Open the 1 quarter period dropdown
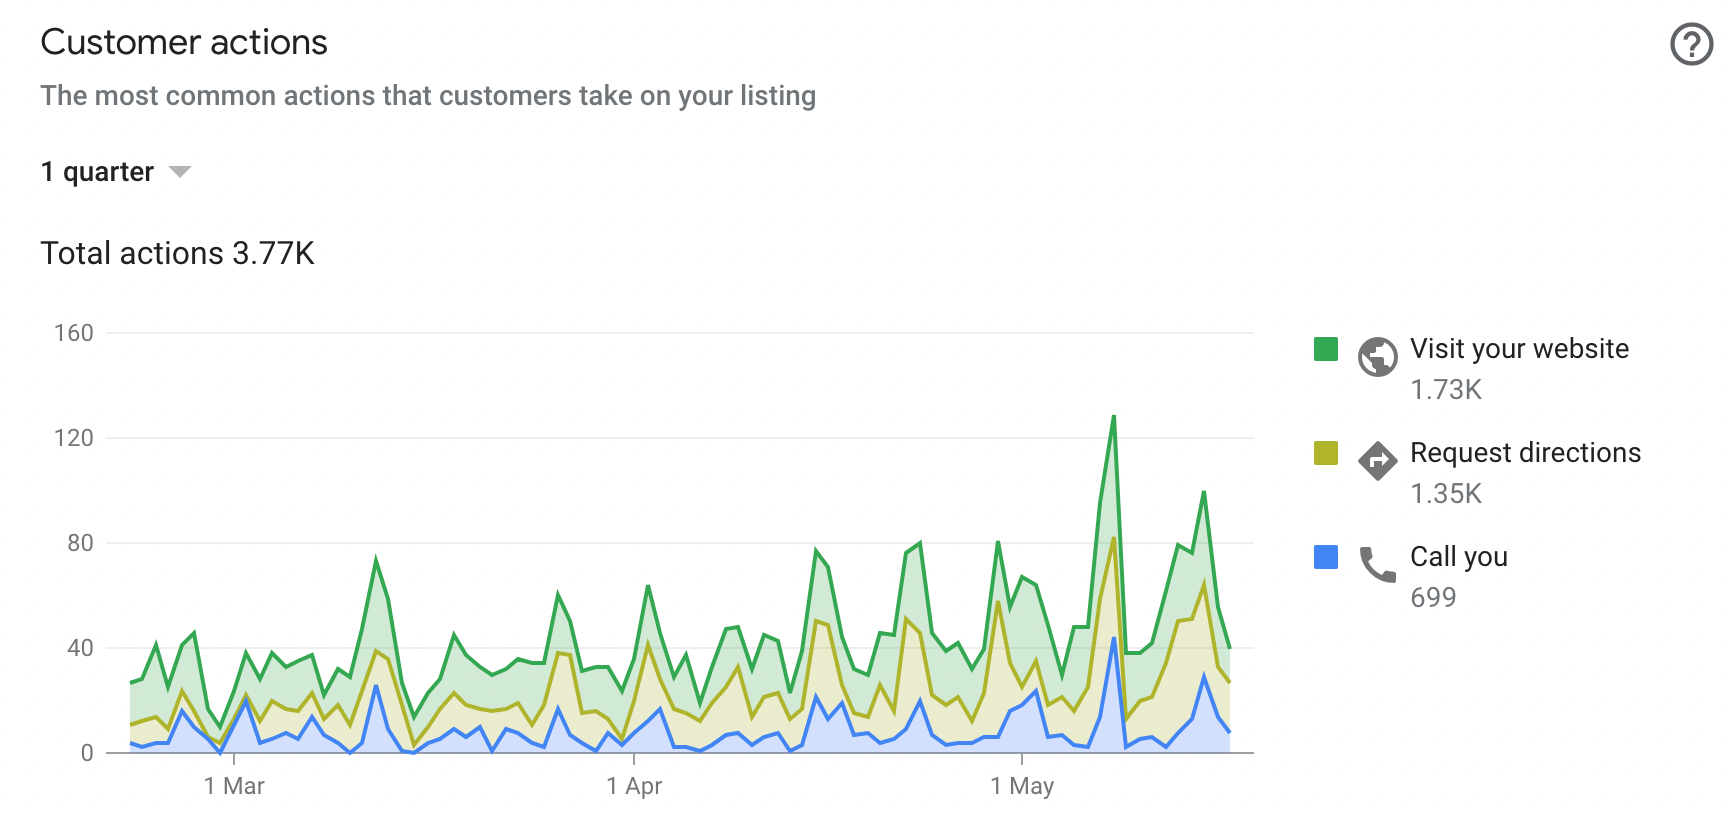 98,172
